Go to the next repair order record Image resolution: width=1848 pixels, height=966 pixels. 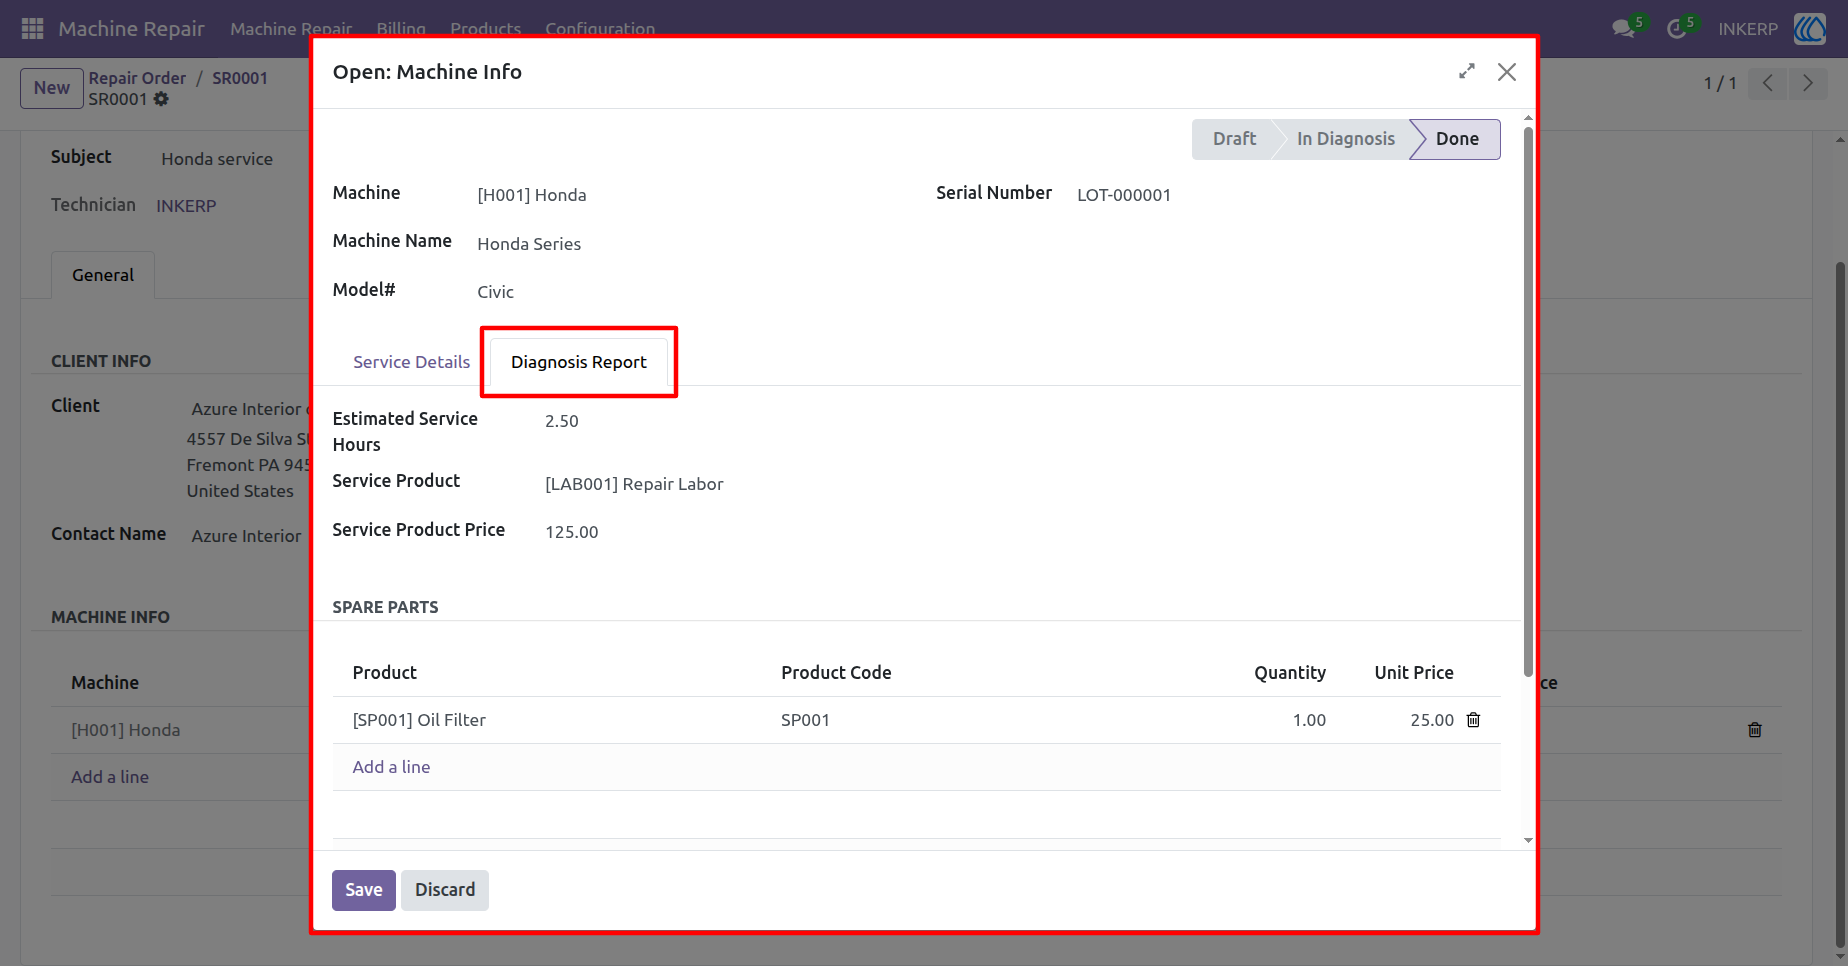pyautogui.click(x=1807, y=83)
